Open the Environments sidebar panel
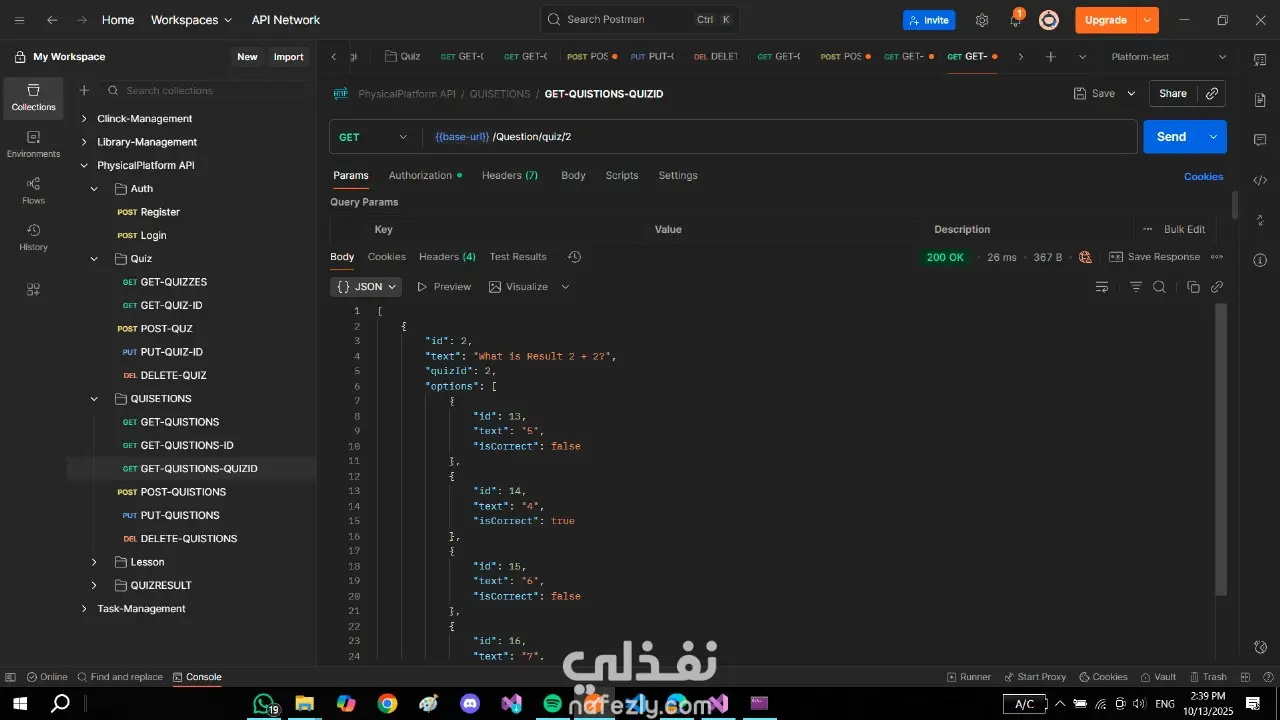Screen dimensions: 1280x720 [33, 144]
